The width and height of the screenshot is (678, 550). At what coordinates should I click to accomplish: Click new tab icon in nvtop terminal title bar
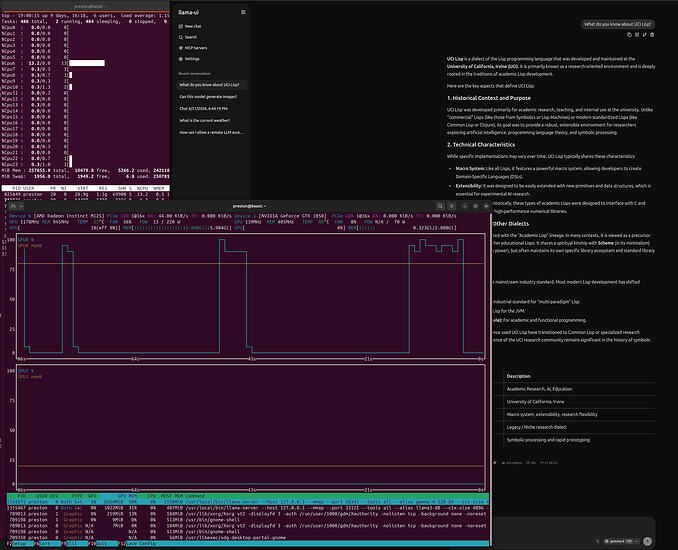(13, 206)
